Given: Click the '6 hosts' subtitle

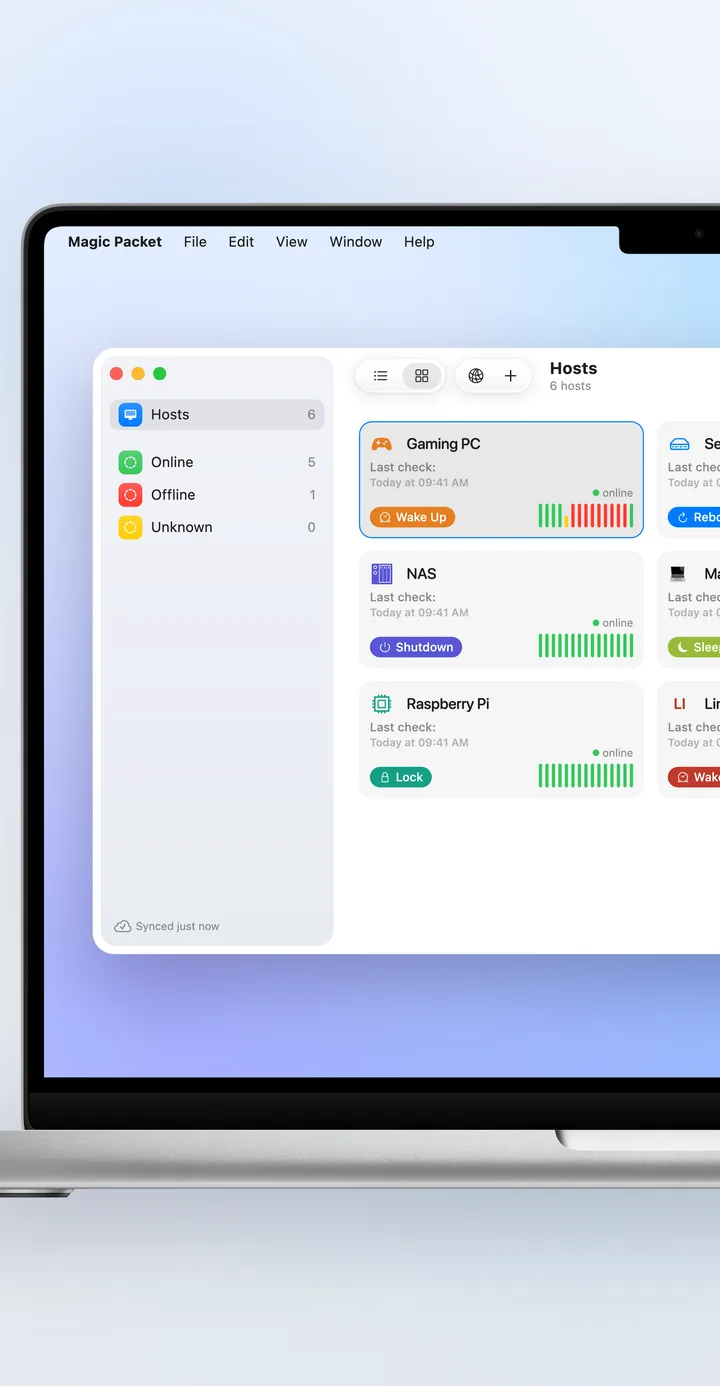Looking at the screenshot, I should point(570,386).
